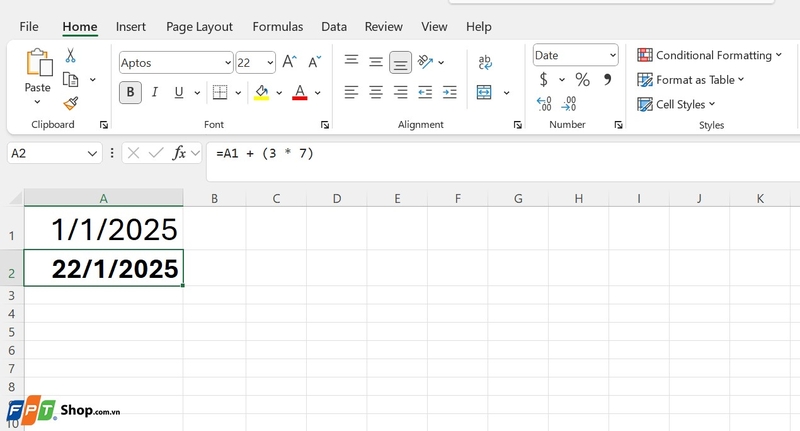Click Merge & Center icon
The width and height of the screenshot is (800, 431).
tap(484, 92)
